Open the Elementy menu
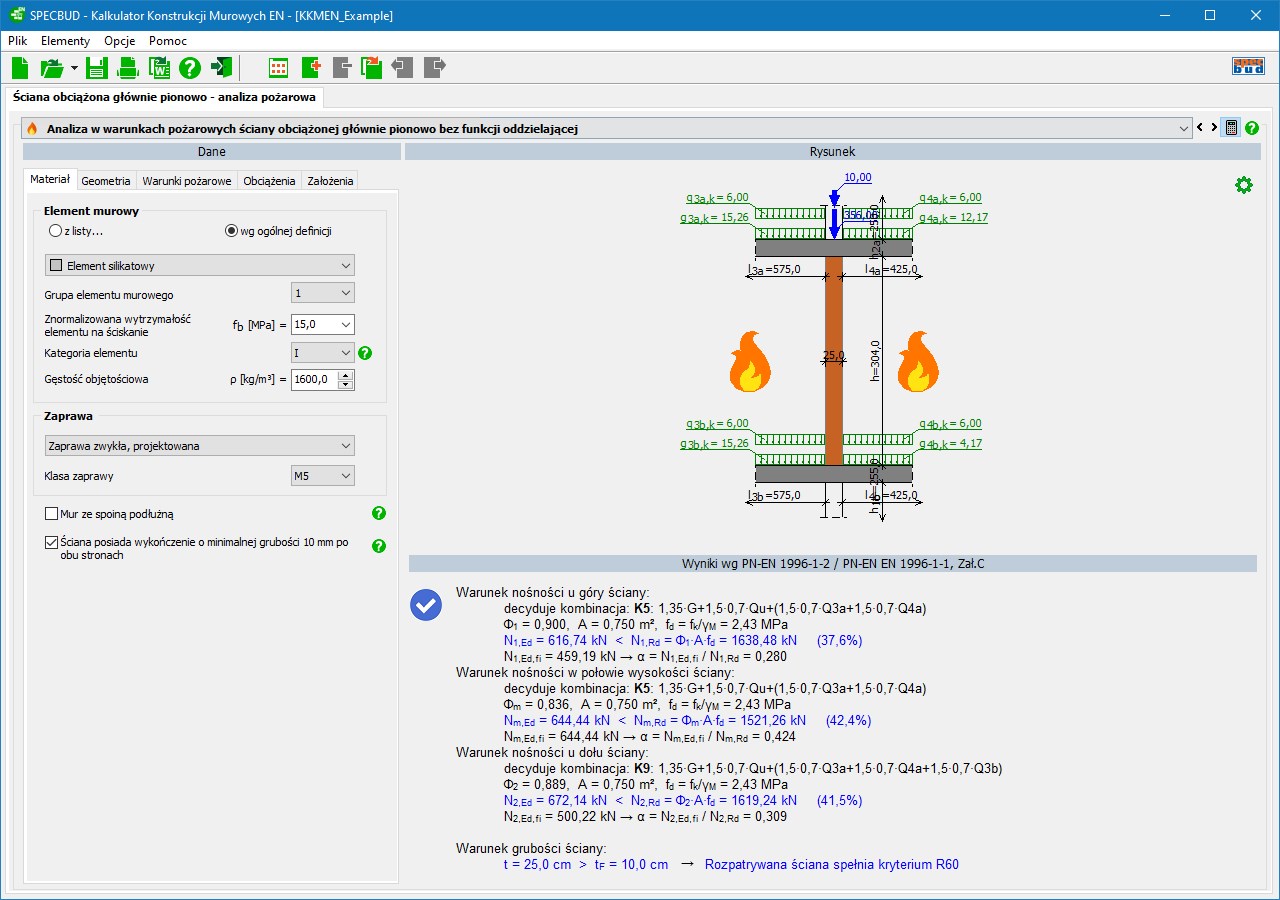The height and width of the screenshot is (900, 1280). (65, 41)
